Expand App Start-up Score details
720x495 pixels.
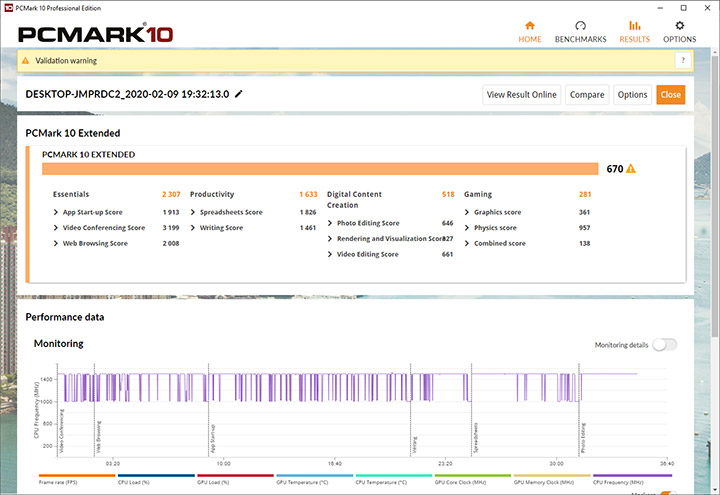[x=56, y=212]
